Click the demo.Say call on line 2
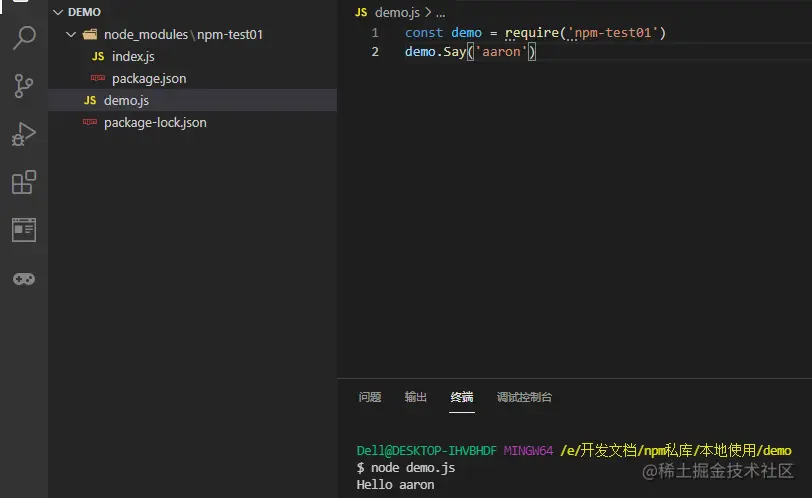Image resolution: width=812 pixels, height=498 pixels. click(x=436, y=52)
